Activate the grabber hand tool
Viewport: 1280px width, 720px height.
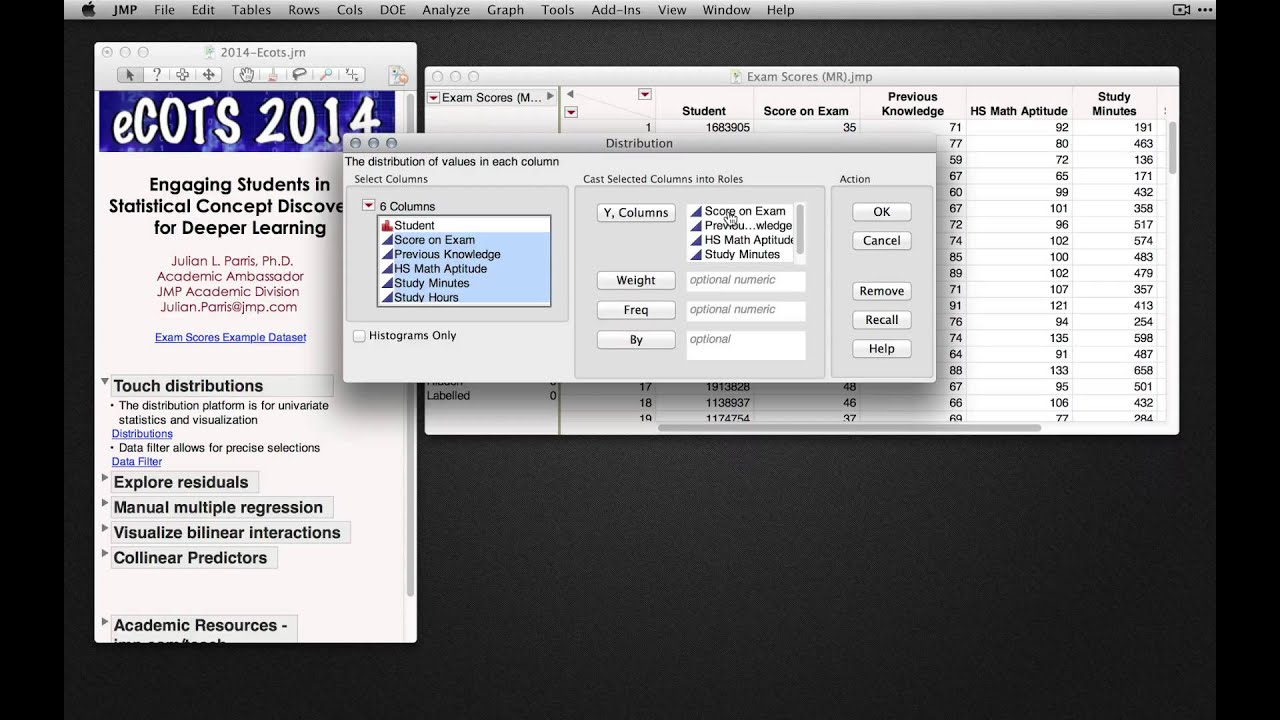coord(246,75)
